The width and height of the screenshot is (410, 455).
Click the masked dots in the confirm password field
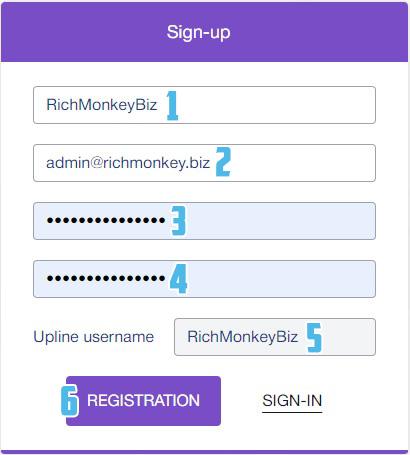tap(106, 278)
